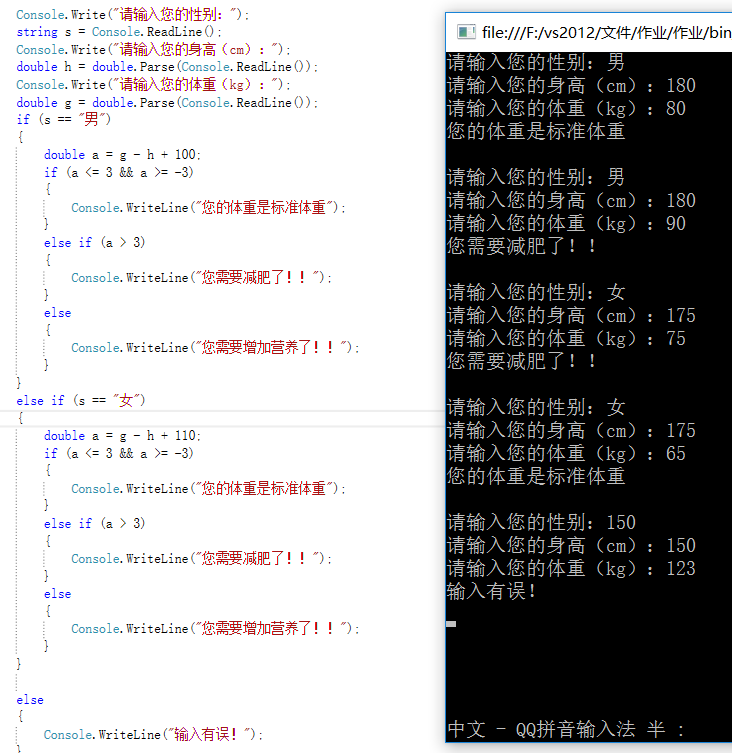Viewport: 732px width, 753px height.
Task: Click the console output 您的体重是标准体重 directly below weight 80
Action: pyautogui.click(x=536, y=132)
